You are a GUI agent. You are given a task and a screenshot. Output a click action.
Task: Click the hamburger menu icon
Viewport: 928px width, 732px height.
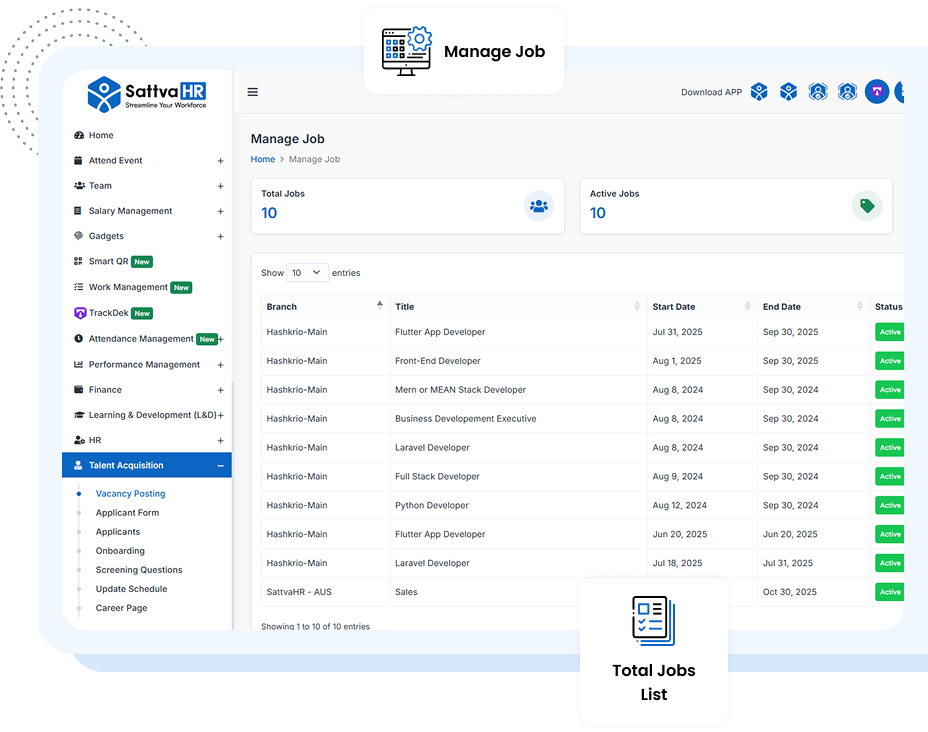click(x=253, y=92)
